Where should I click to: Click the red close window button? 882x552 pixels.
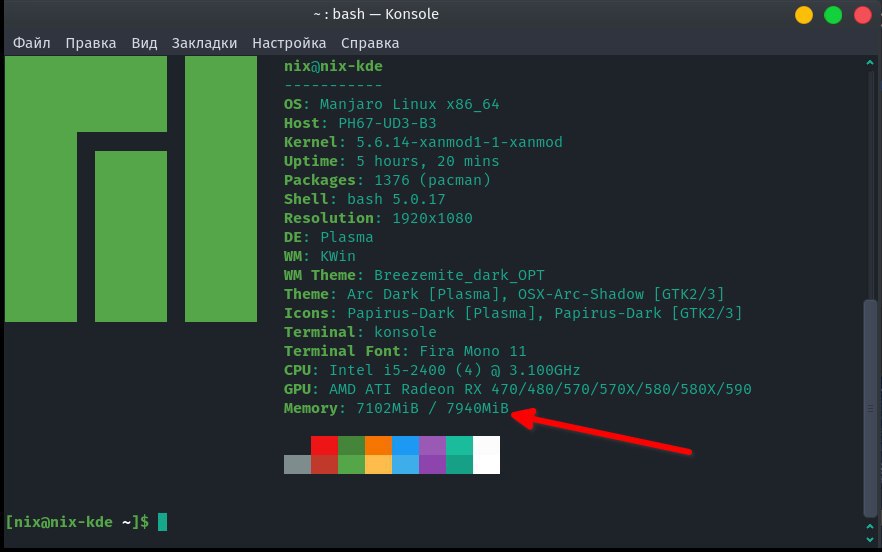click(862, 15)
